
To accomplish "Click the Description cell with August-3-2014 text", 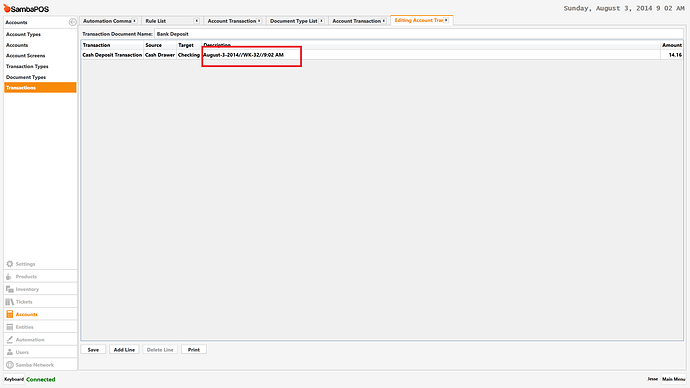I will pos(431,55).
